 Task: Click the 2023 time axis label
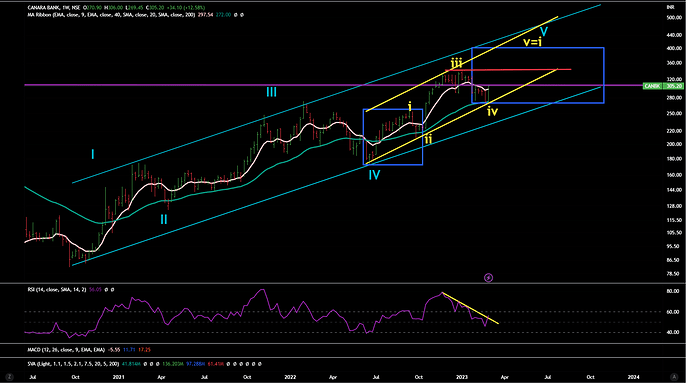coord(462,377)
